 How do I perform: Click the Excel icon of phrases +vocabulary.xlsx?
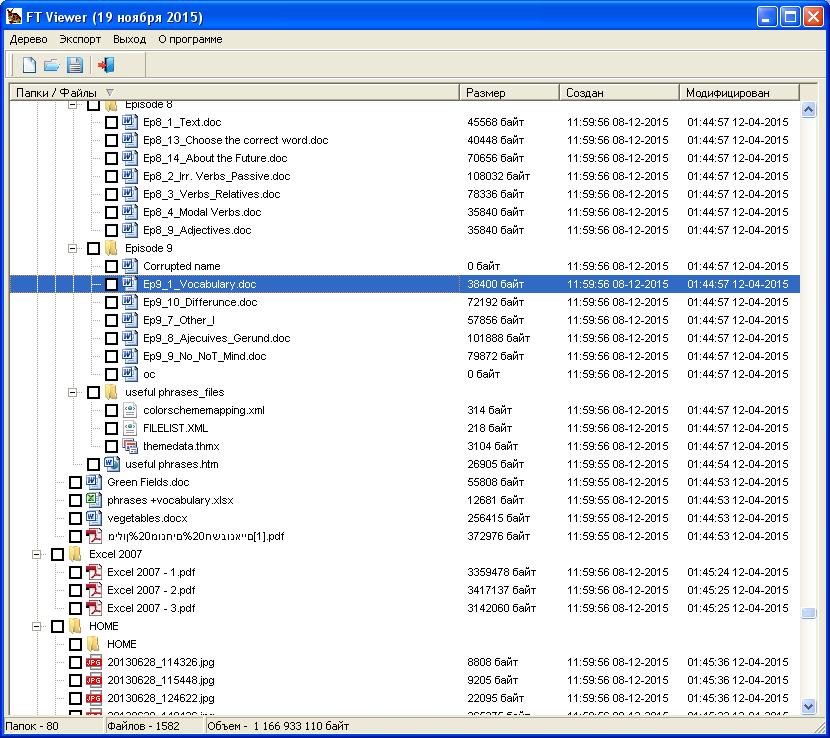coord(94,500)
